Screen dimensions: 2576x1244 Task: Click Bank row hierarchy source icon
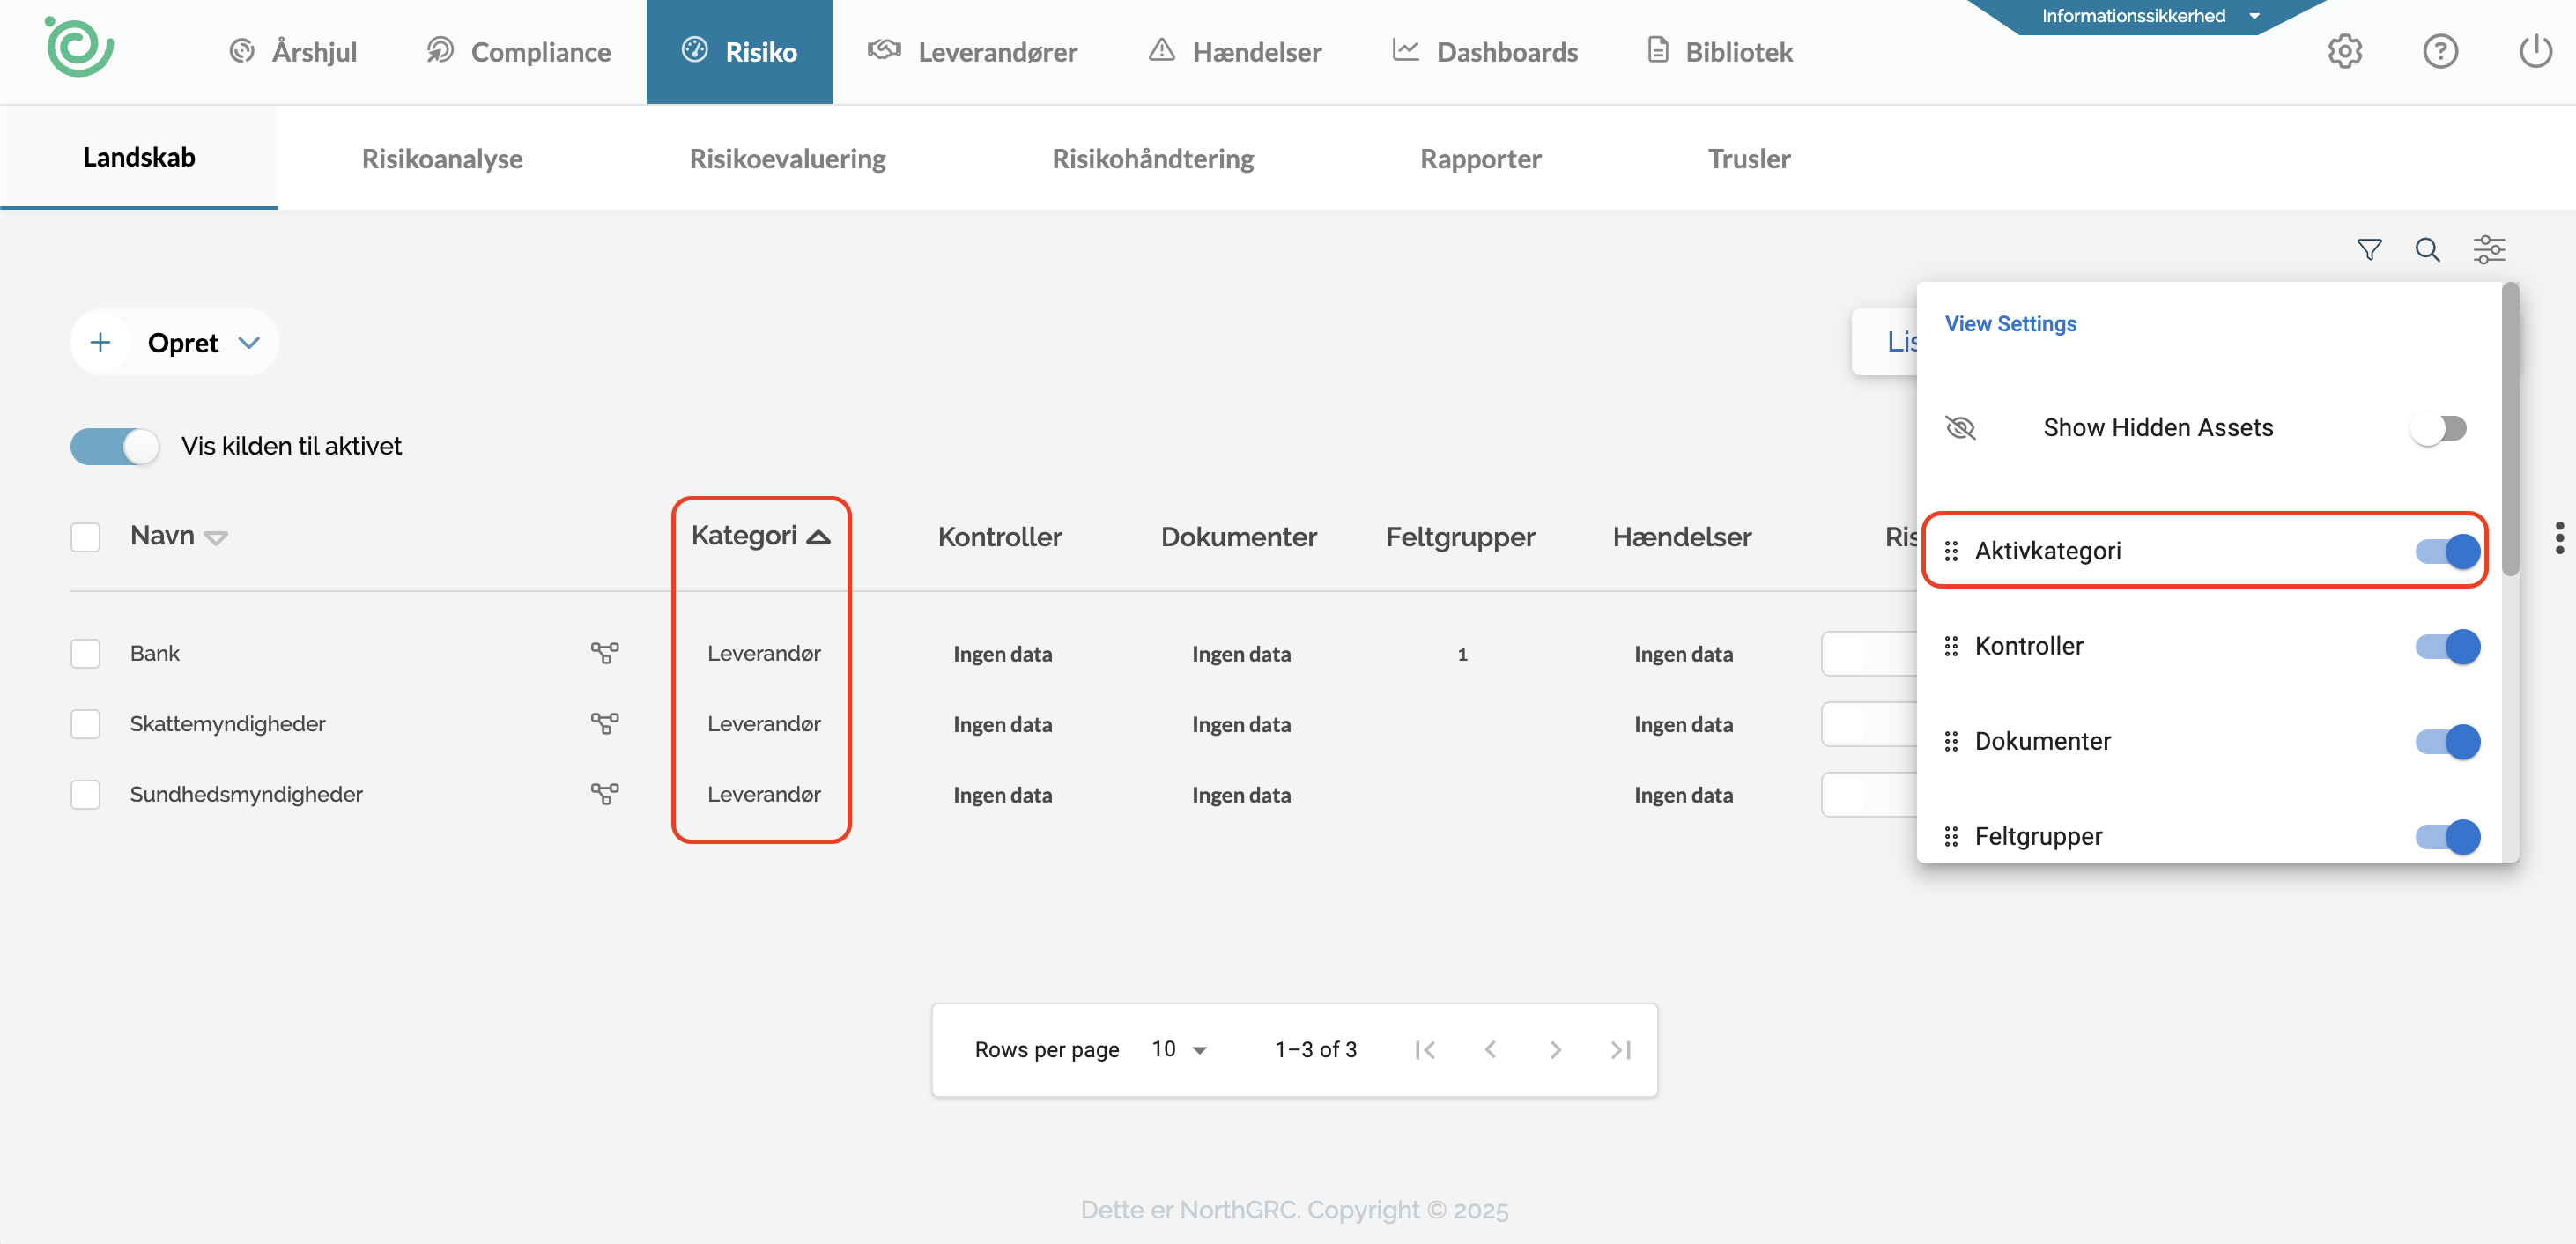(604, 653)
